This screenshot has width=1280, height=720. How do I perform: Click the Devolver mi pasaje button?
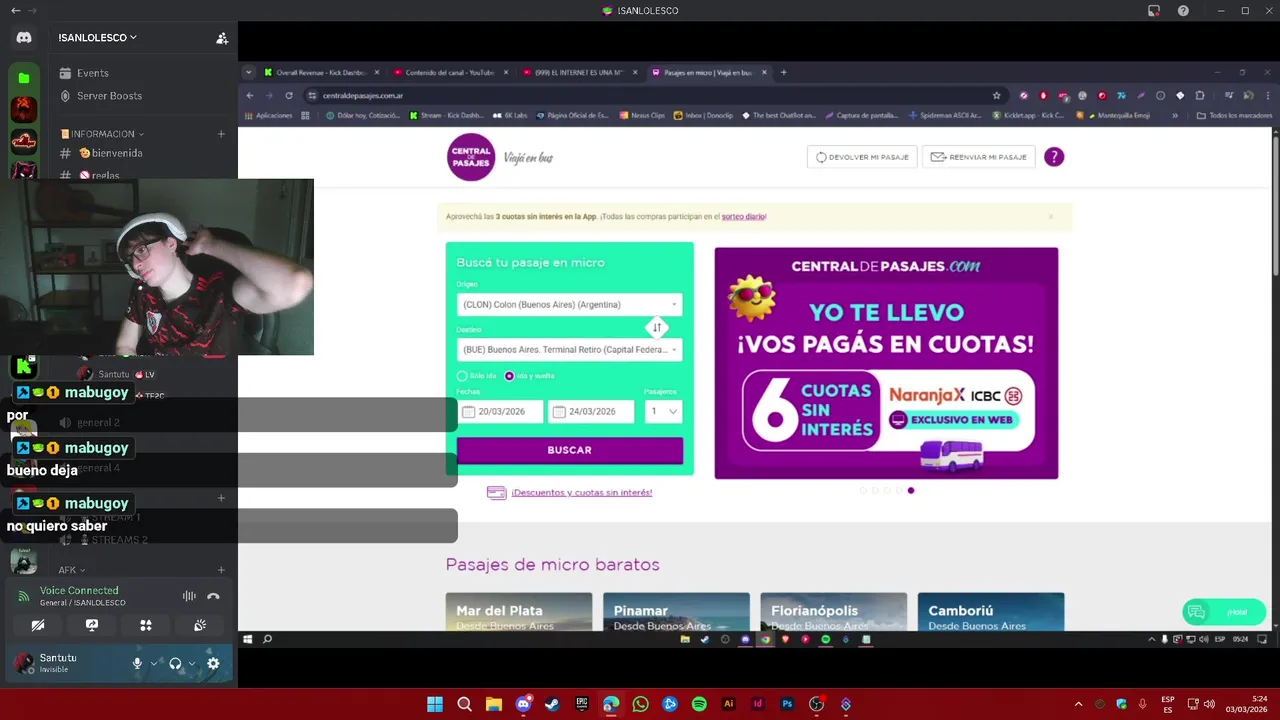point(862,157)
